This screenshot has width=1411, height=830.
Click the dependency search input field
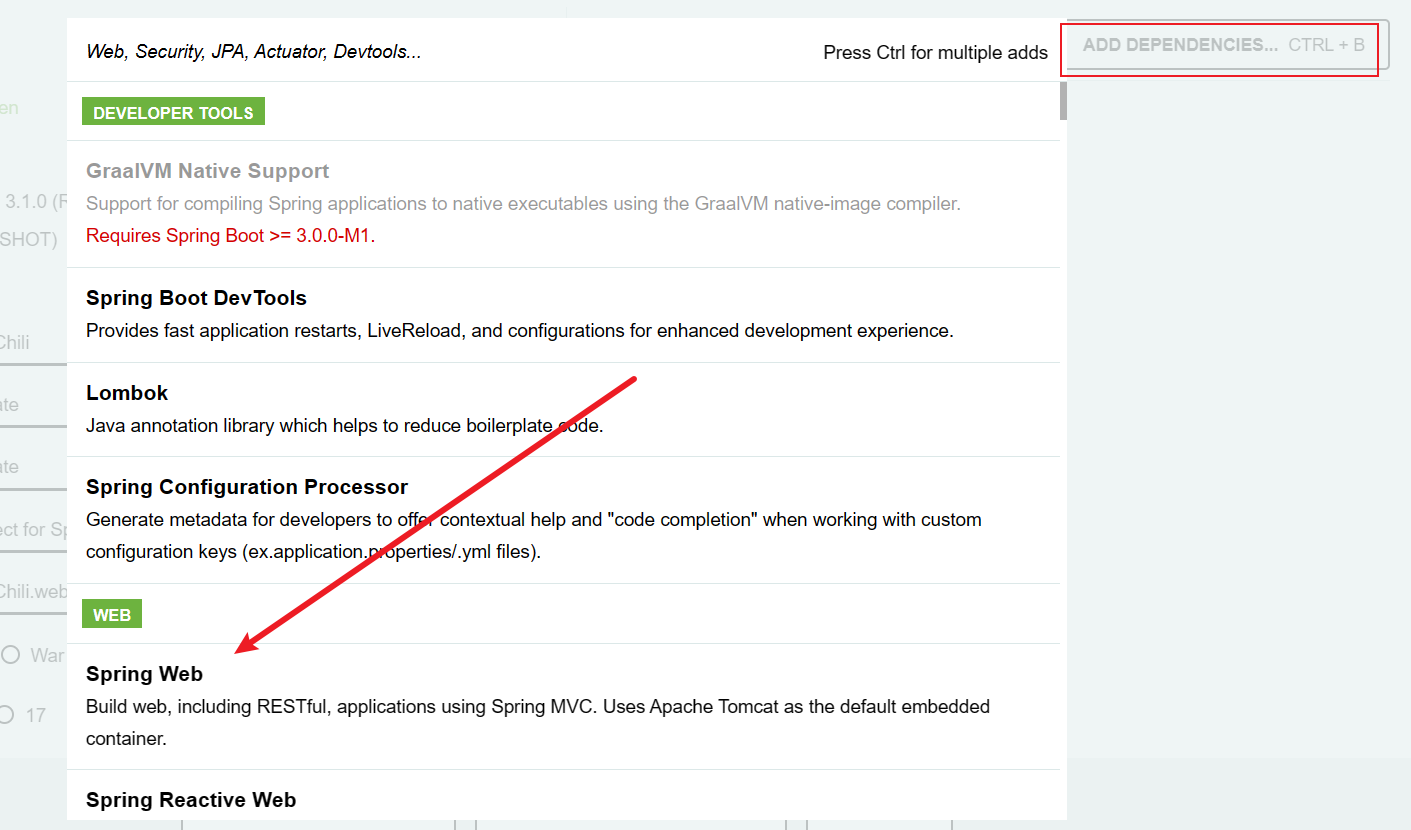click(400, 52)
